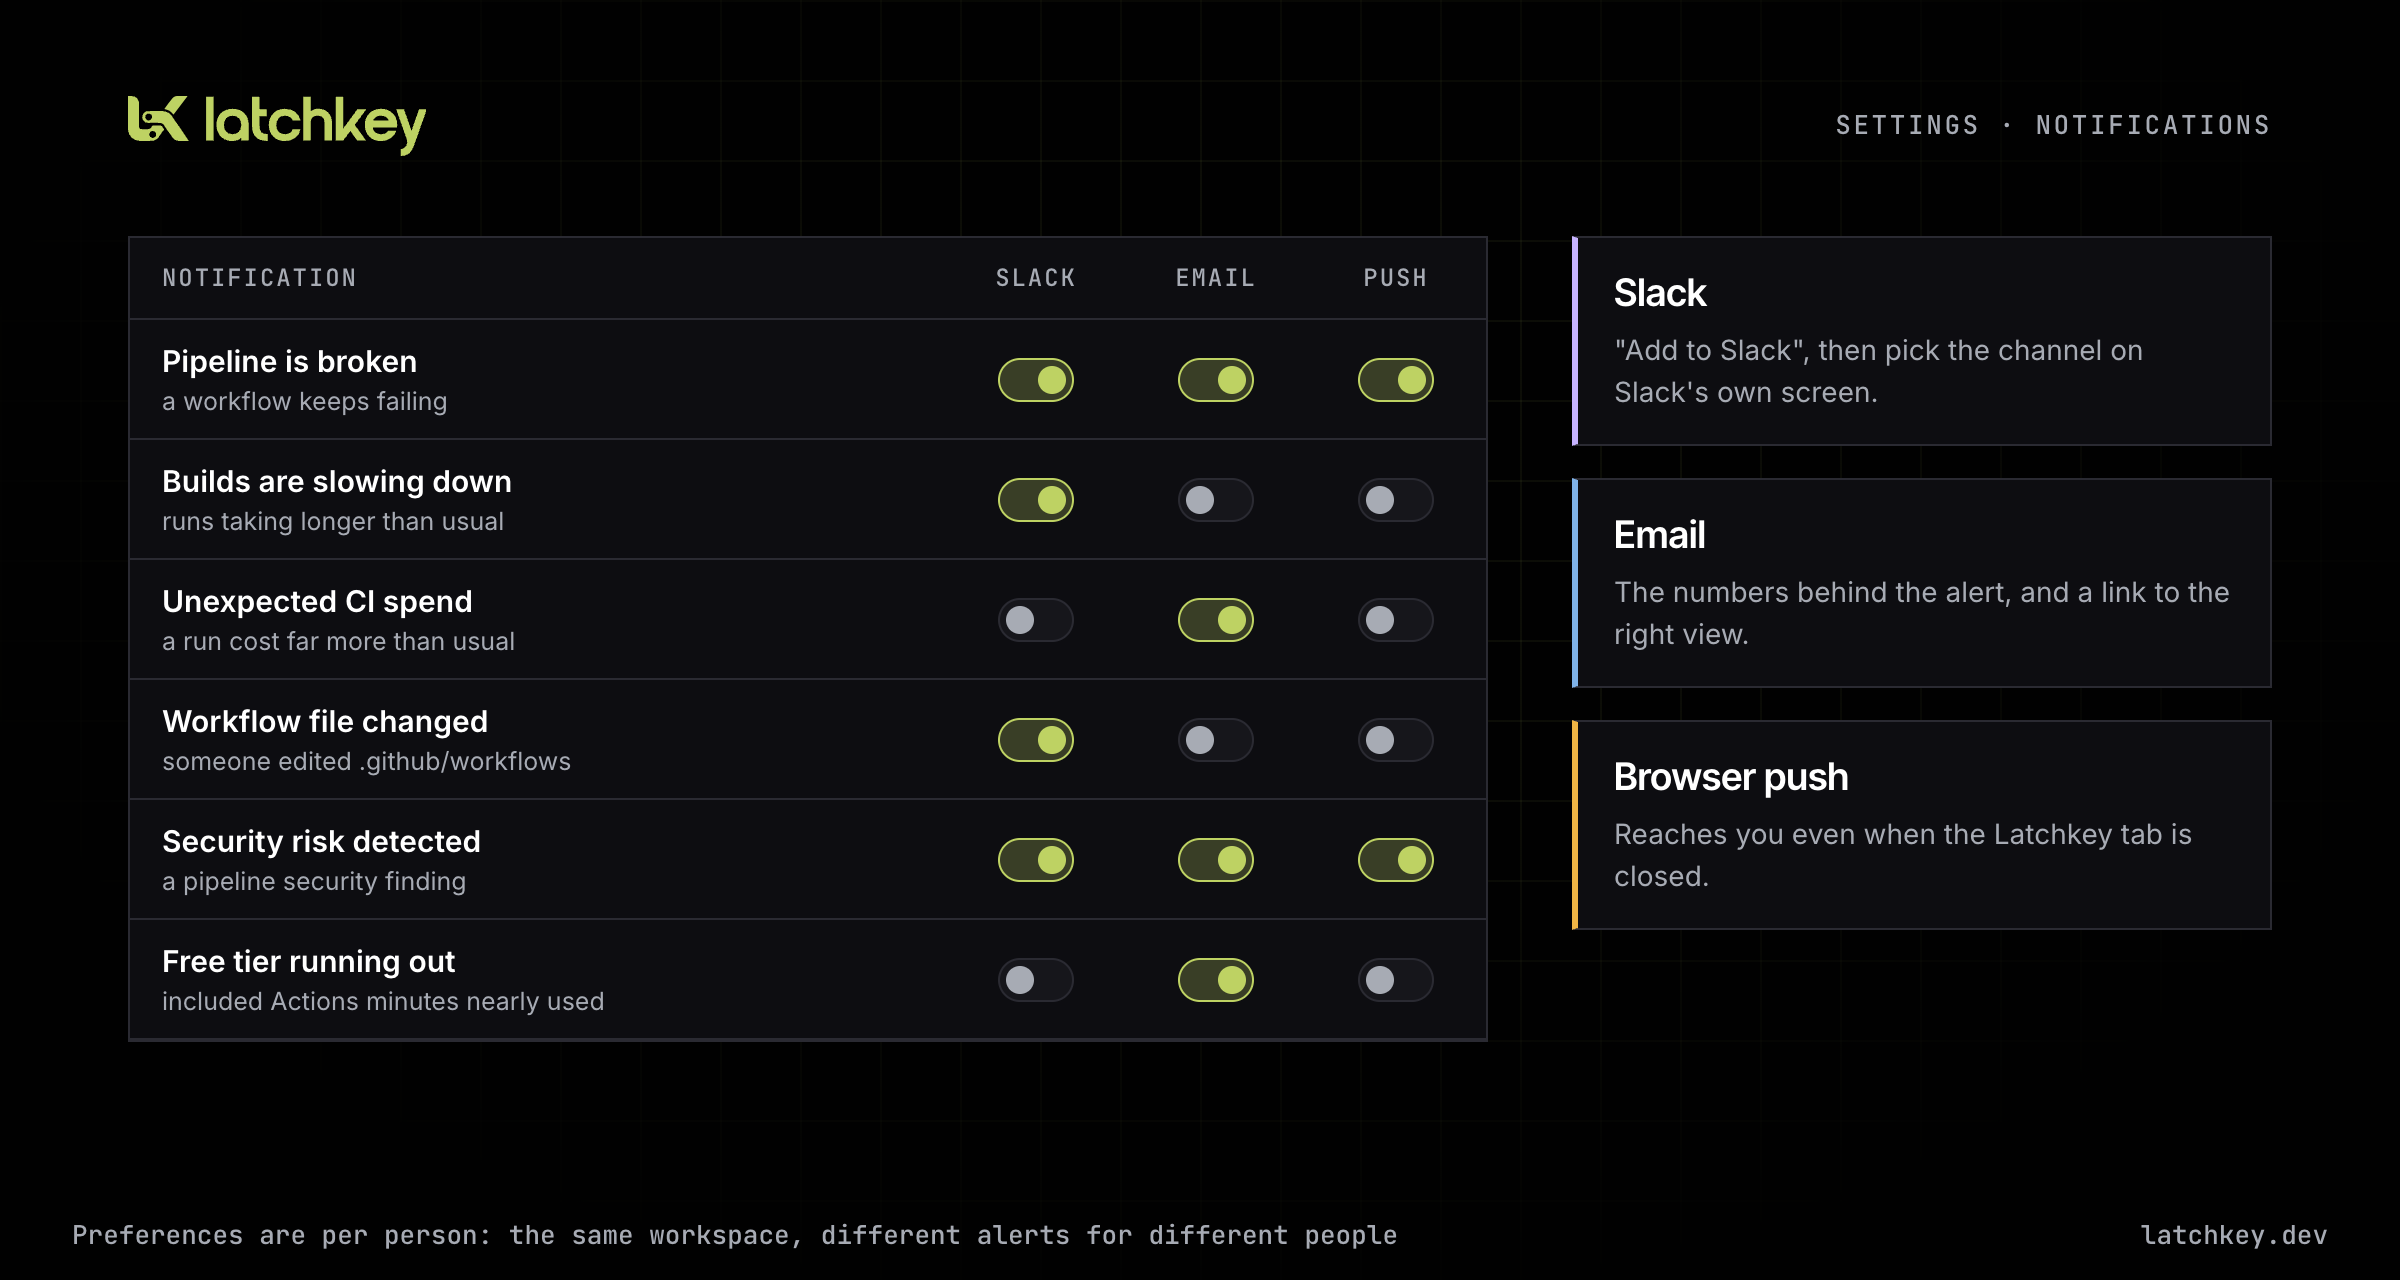Click "someone edited .github/workflows" description

point(366,761)
